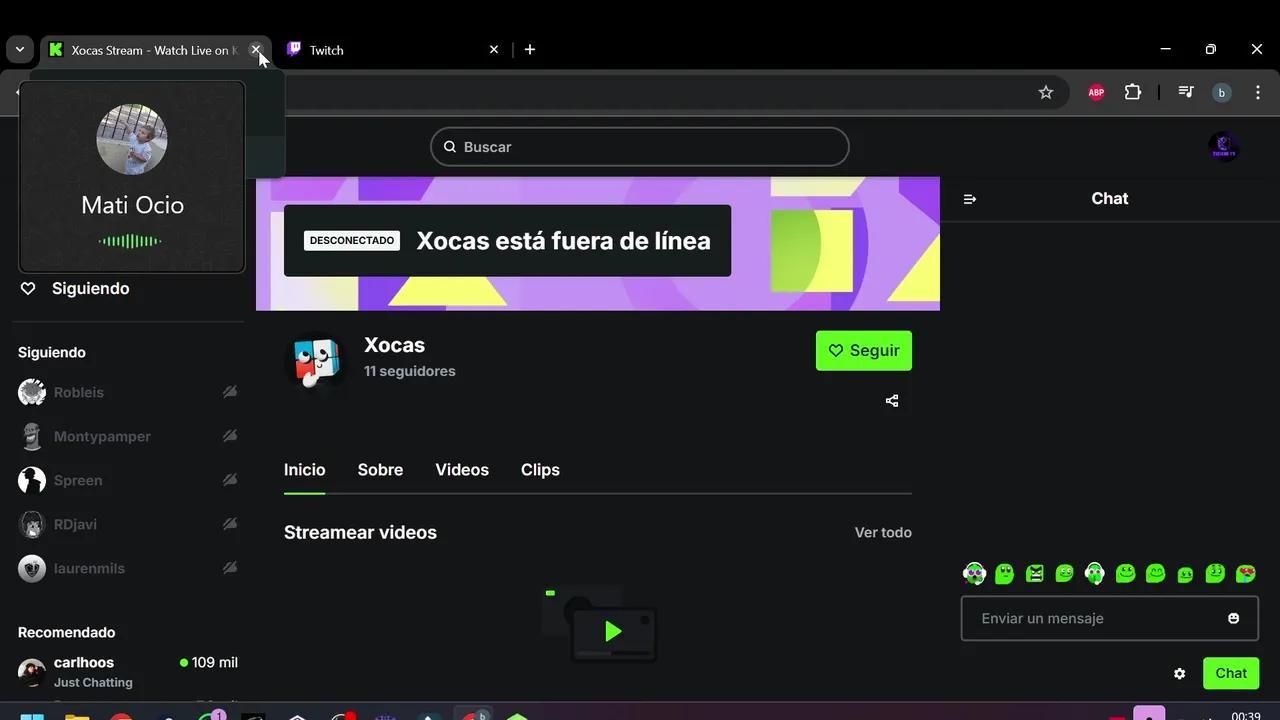Select the Inicio tab
Viewport: 1280px width, 720px height.
[305, 470]
